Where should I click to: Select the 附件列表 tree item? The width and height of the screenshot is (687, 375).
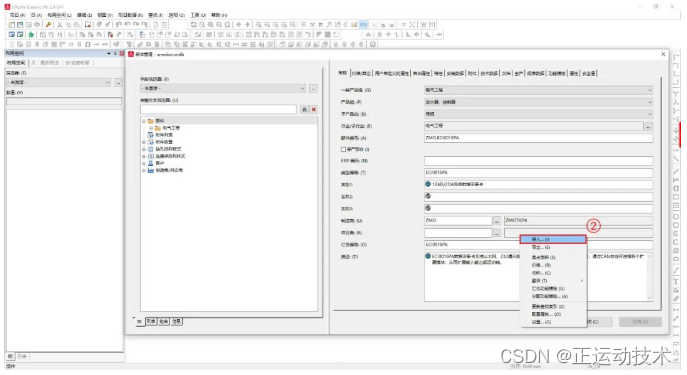(x=164, y=135)
